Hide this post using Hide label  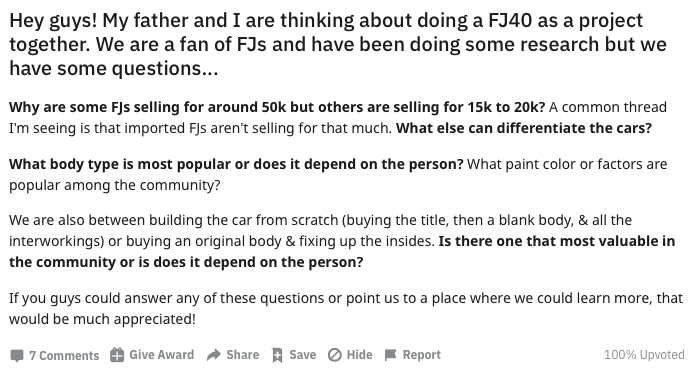[359, 355]
